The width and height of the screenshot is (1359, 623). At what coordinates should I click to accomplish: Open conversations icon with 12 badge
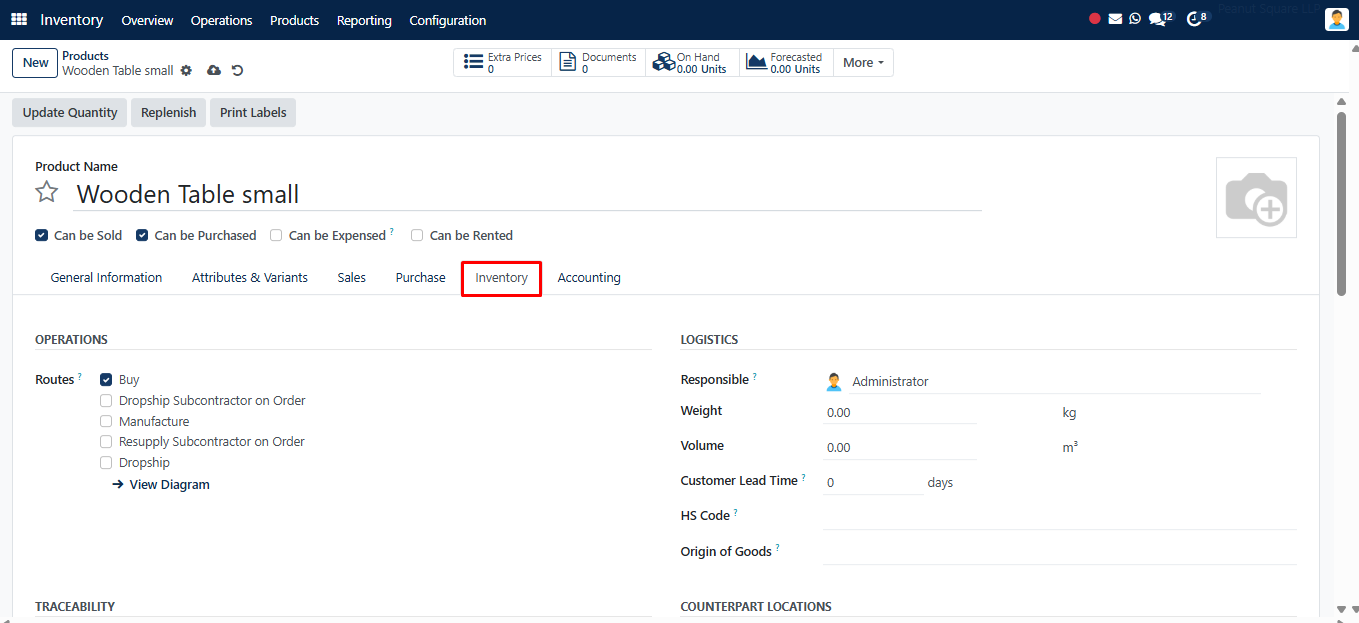coord(1160,19)
